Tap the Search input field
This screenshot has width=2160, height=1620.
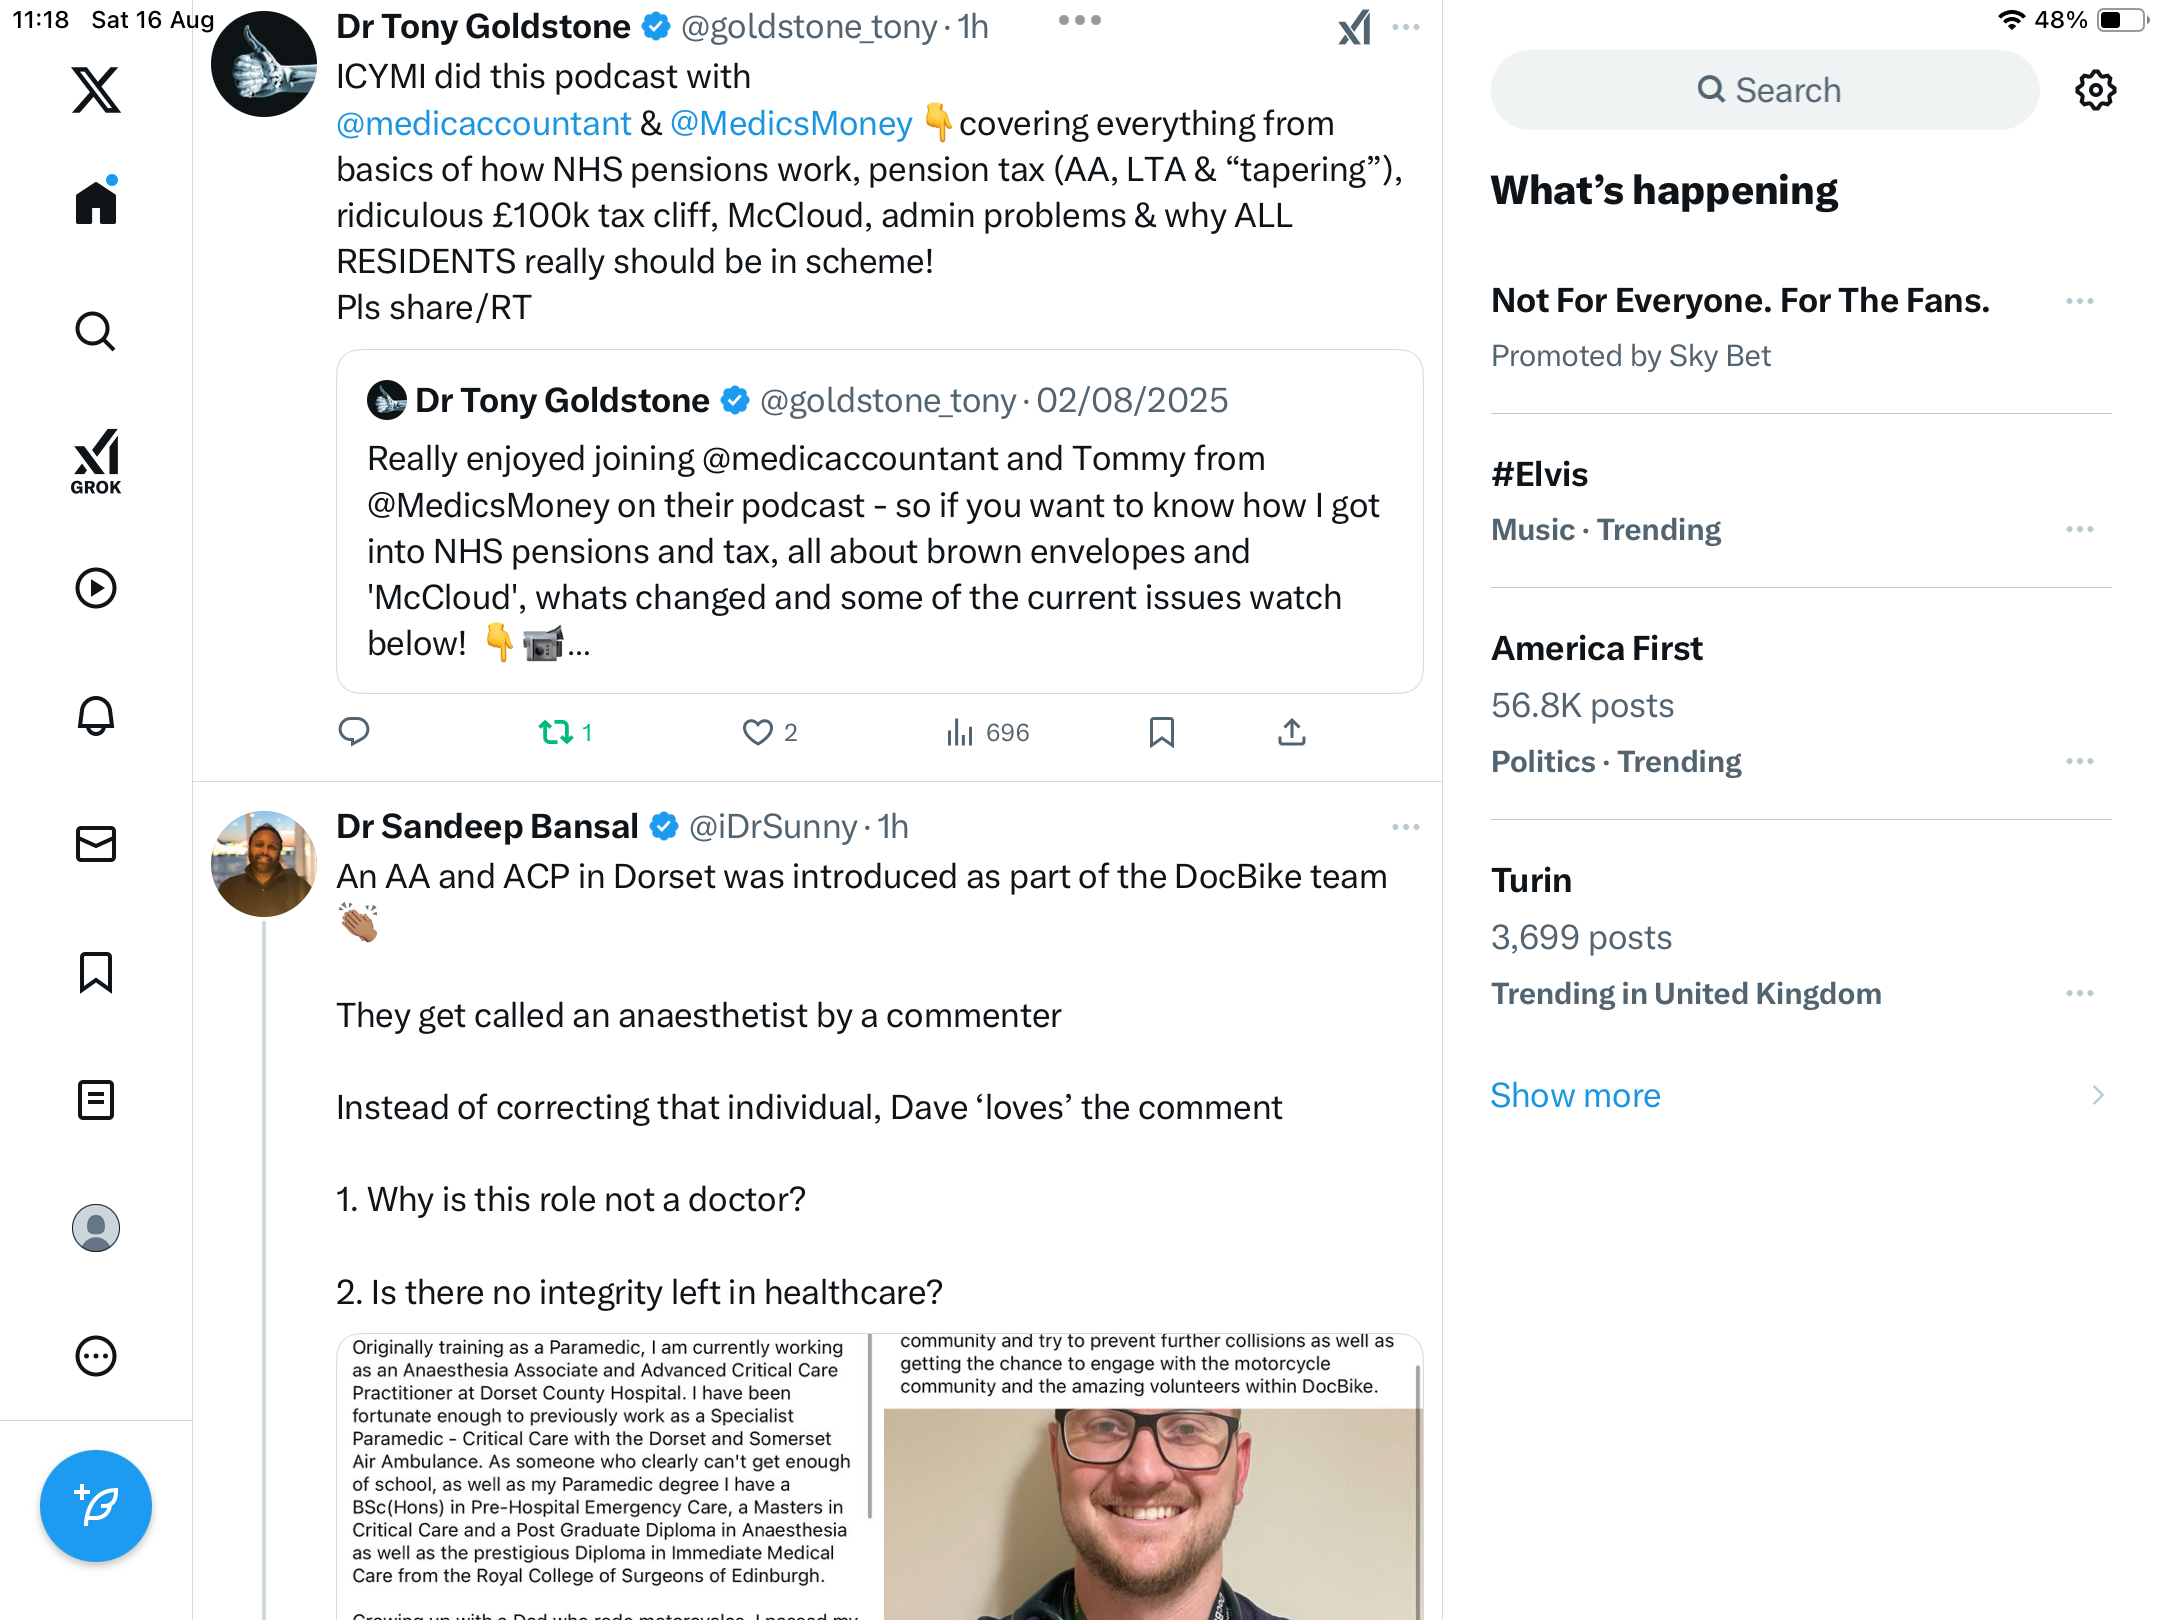pyautogui.click(x=1765, y=90)
